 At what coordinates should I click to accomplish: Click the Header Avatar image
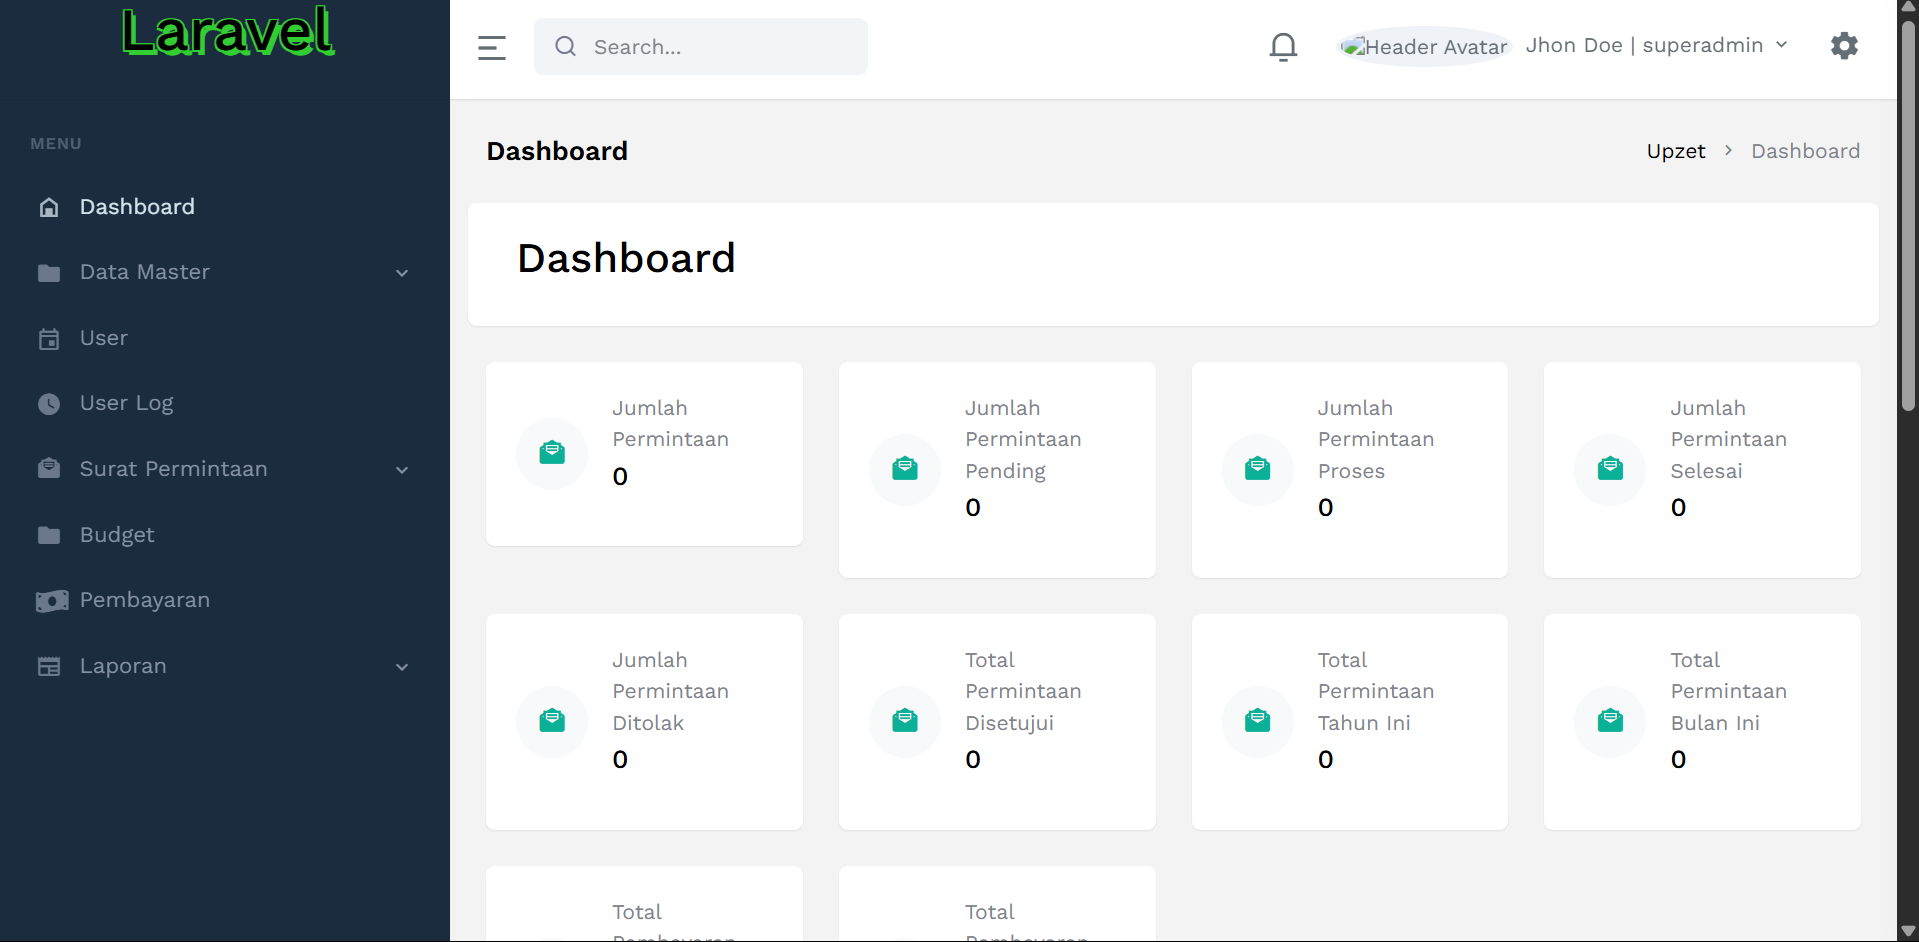(1424, 47)
